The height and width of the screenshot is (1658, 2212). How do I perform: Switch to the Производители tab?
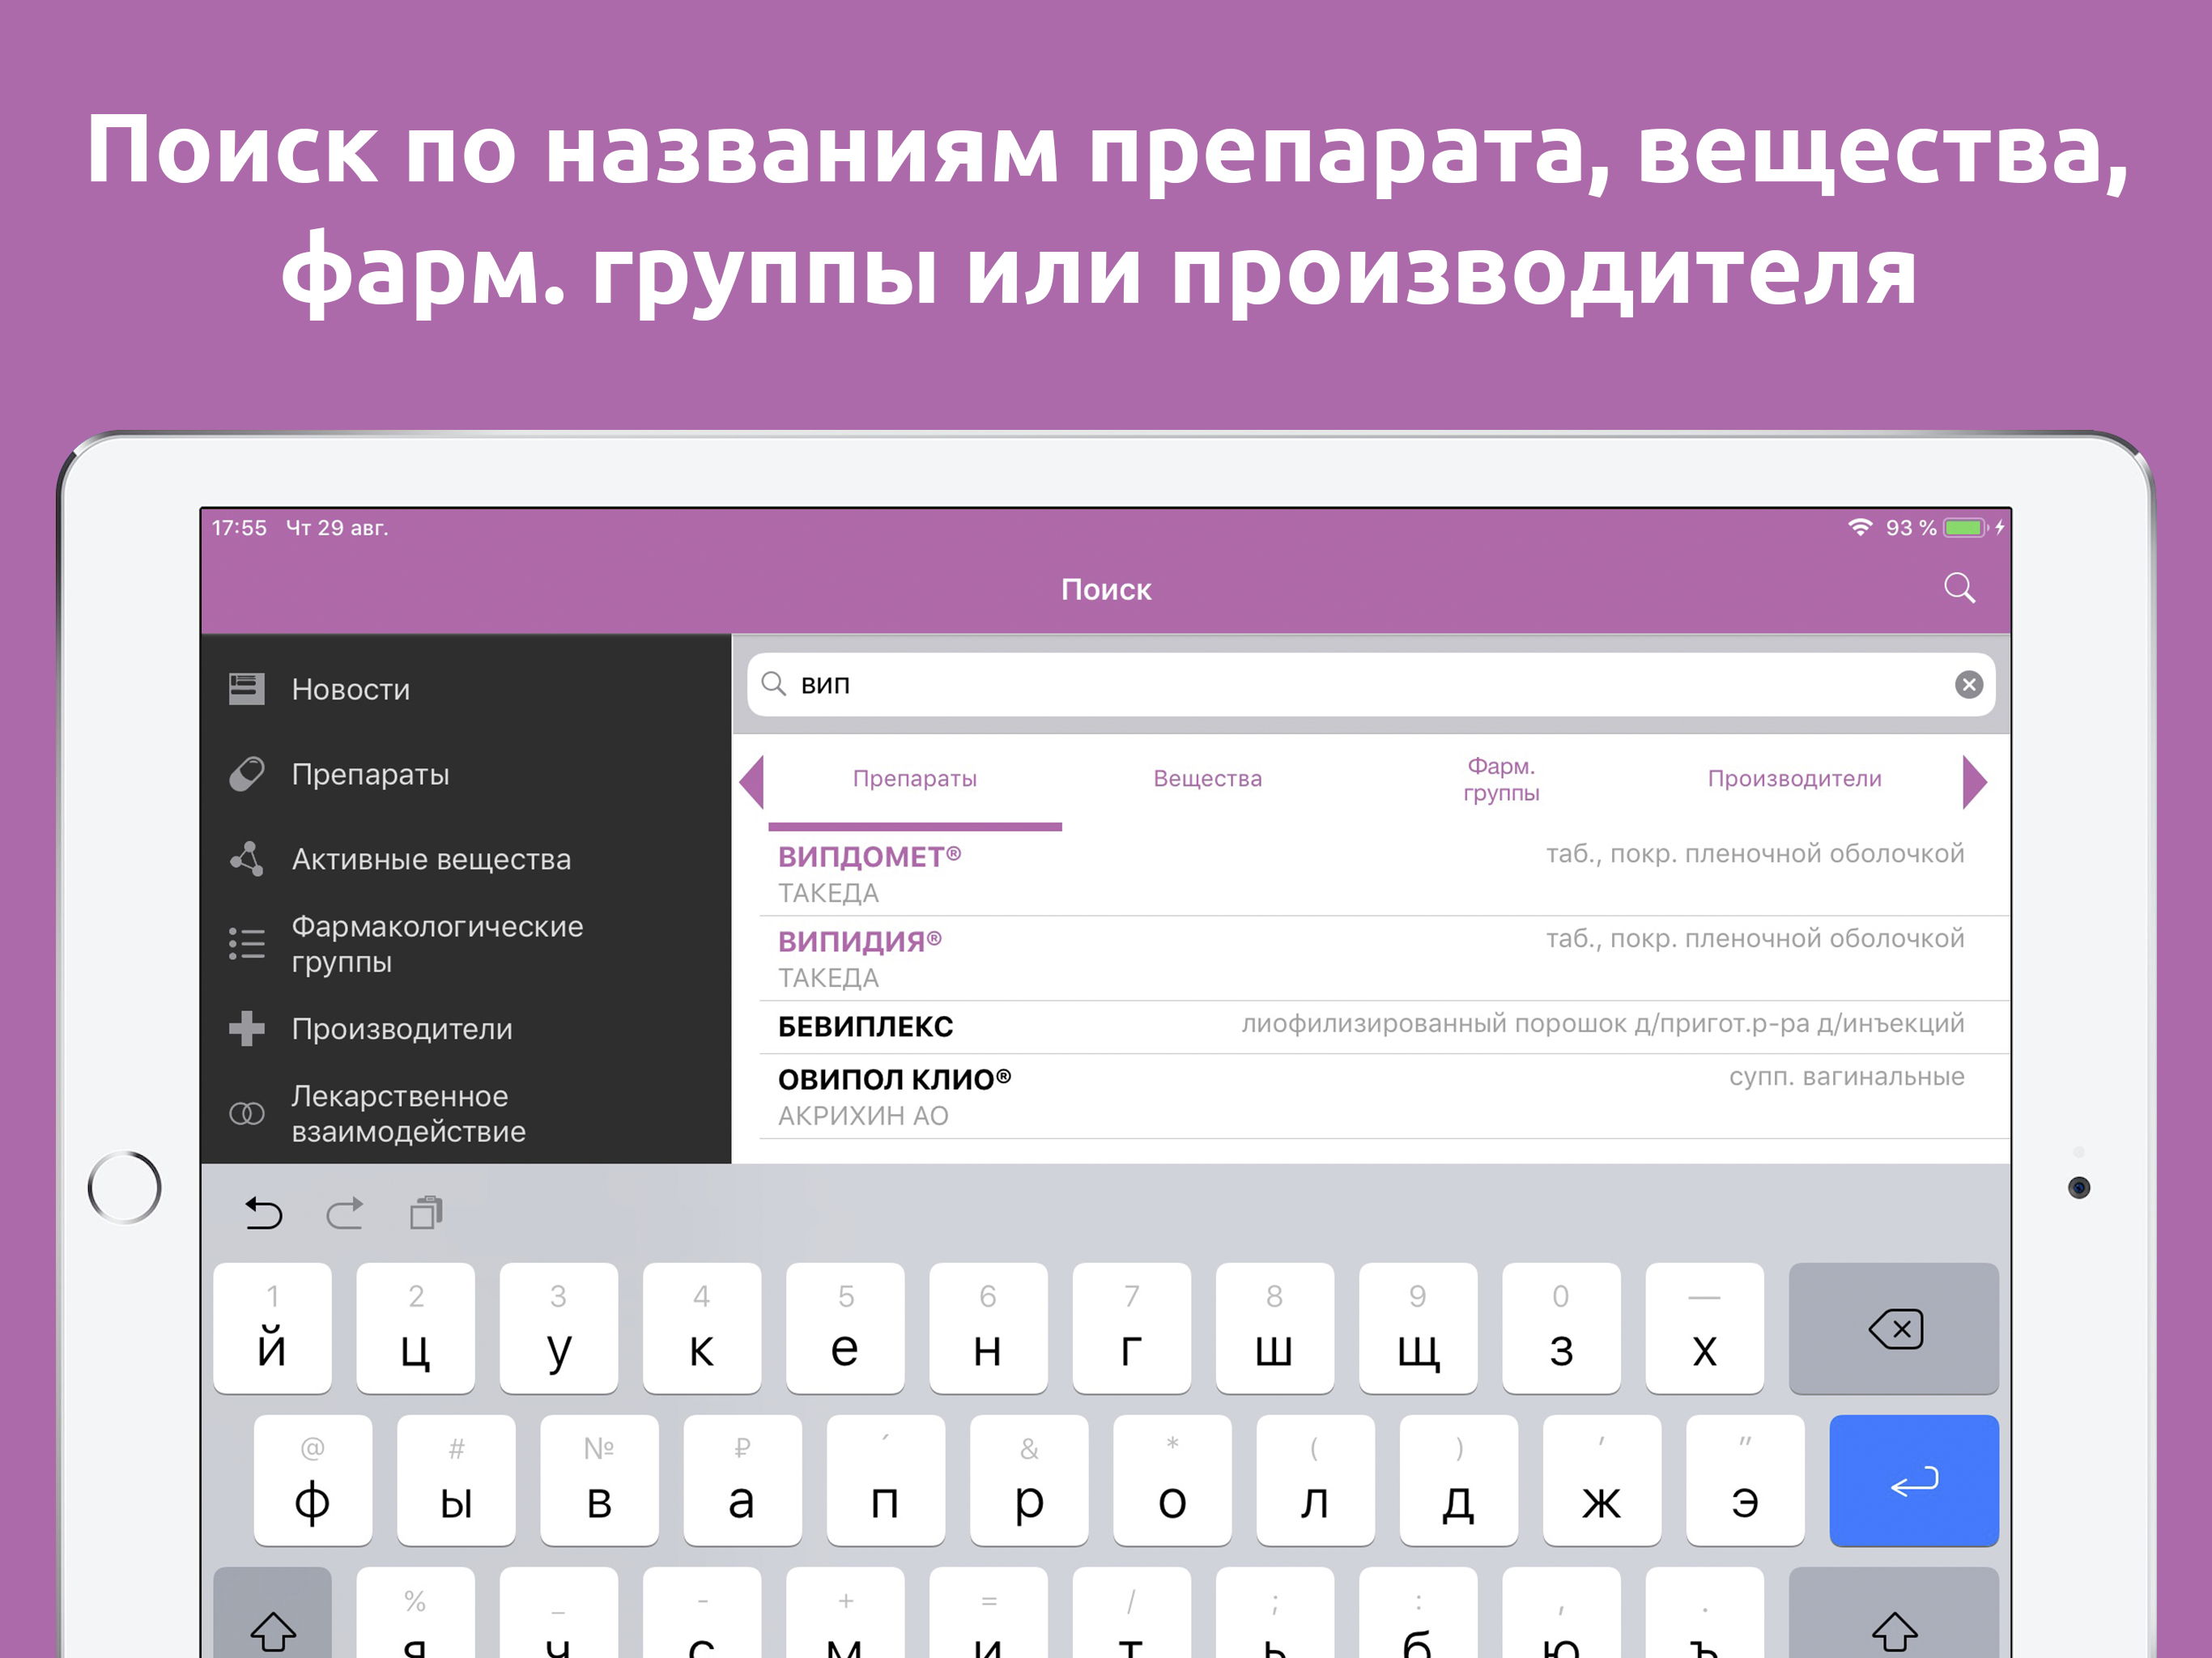click(x=1794, y=779)
